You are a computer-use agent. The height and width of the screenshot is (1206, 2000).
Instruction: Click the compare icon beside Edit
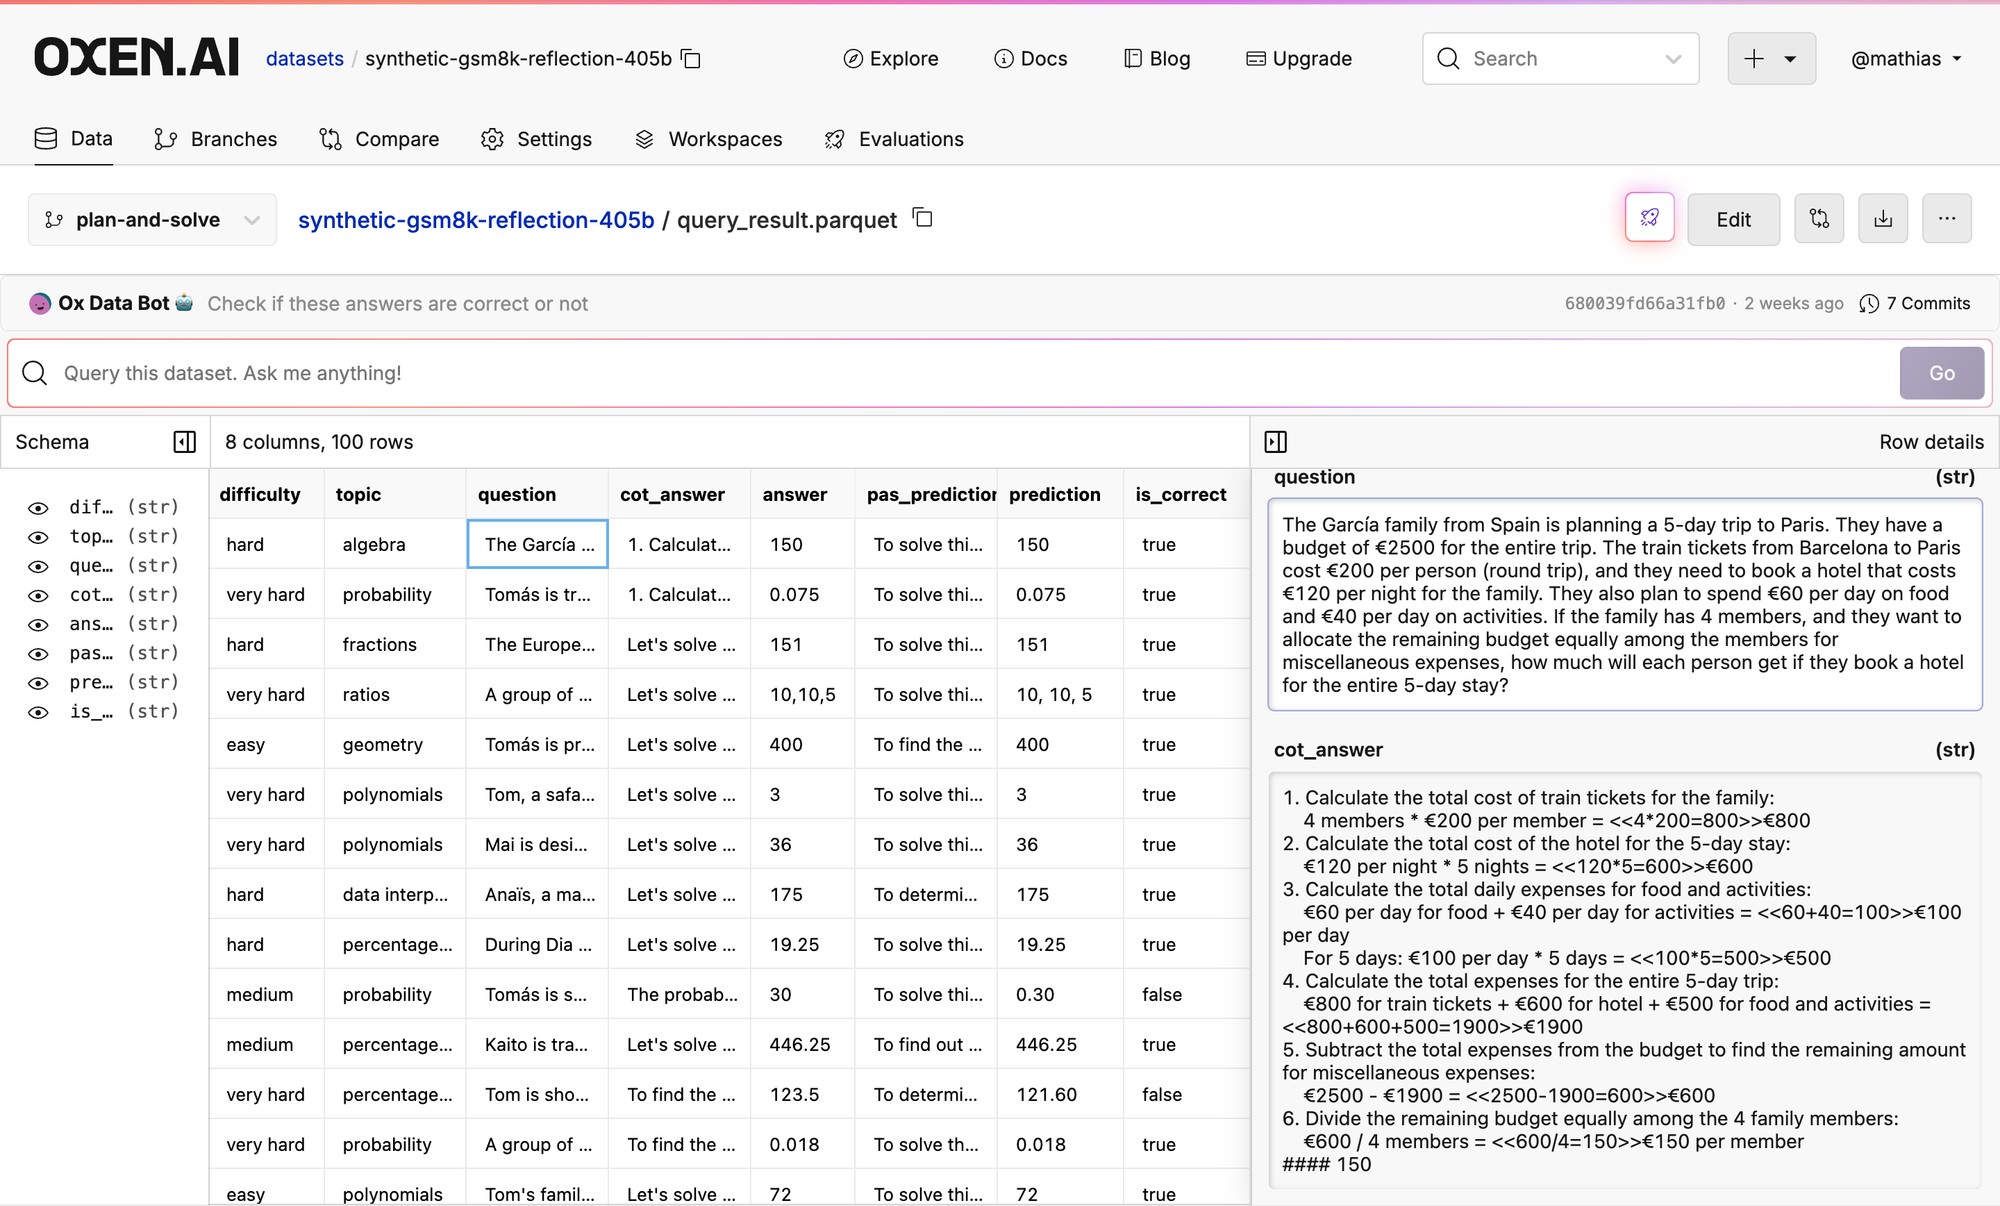point(1819,218)
